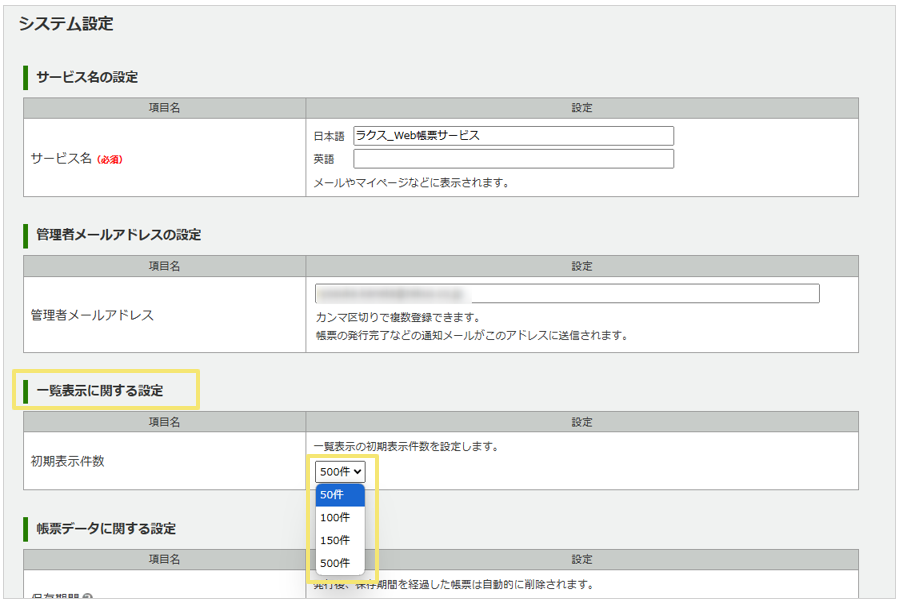Click the サービス名 (必須) row label
Viewport: 903px width, 604px height.
pyautogui.click(x=77, y=158)
